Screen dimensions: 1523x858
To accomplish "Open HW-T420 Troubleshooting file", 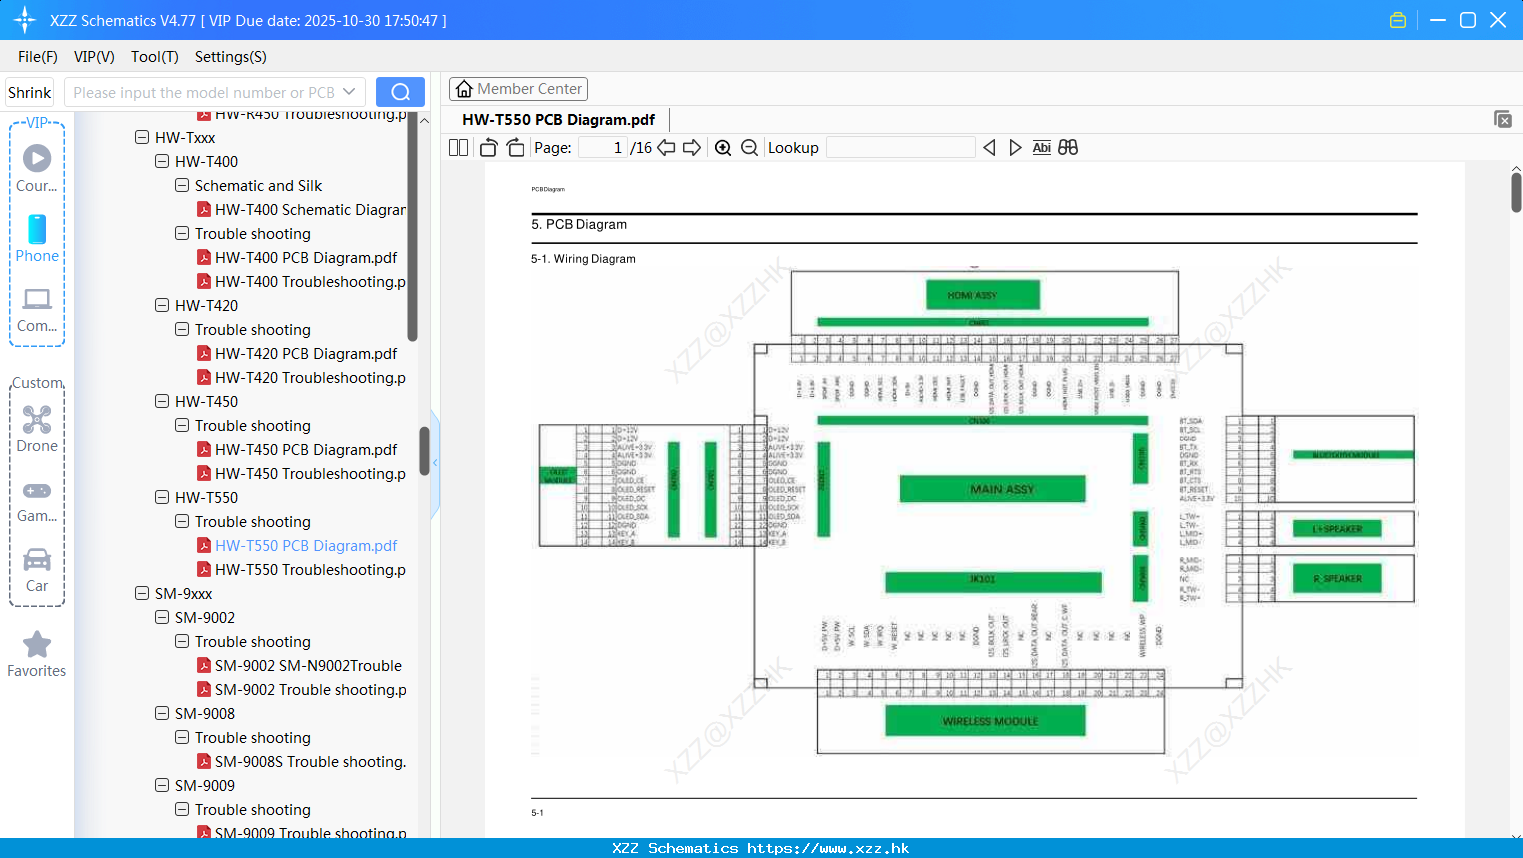I will tap(301, 377).
